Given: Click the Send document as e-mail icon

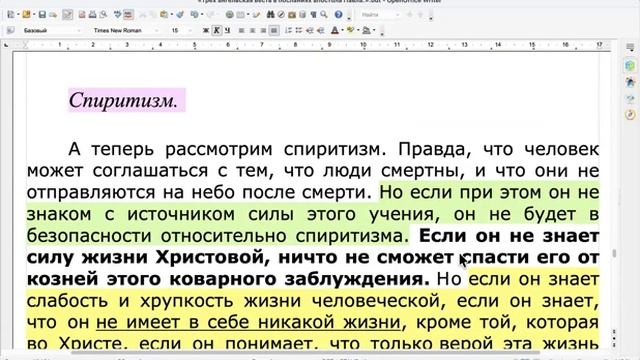Looking at the screenshot, I should [53, 15].
